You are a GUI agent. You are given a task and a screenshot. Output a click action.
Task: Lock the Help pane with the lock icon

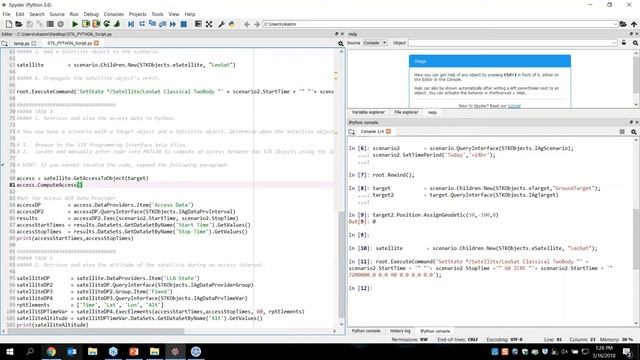coord(624,43)
